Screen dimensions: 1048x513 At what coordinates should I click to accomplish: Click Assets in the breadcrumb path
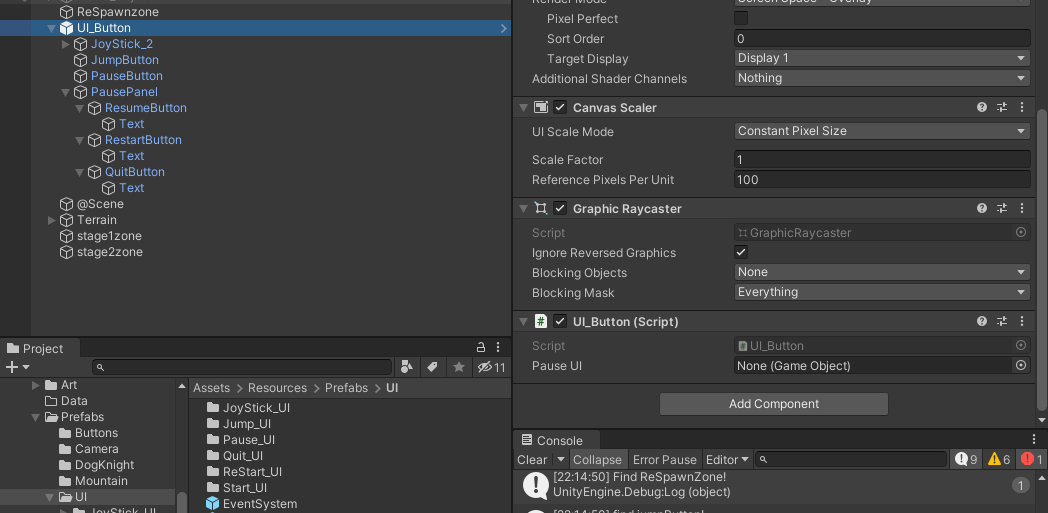[x=211, y=387]
